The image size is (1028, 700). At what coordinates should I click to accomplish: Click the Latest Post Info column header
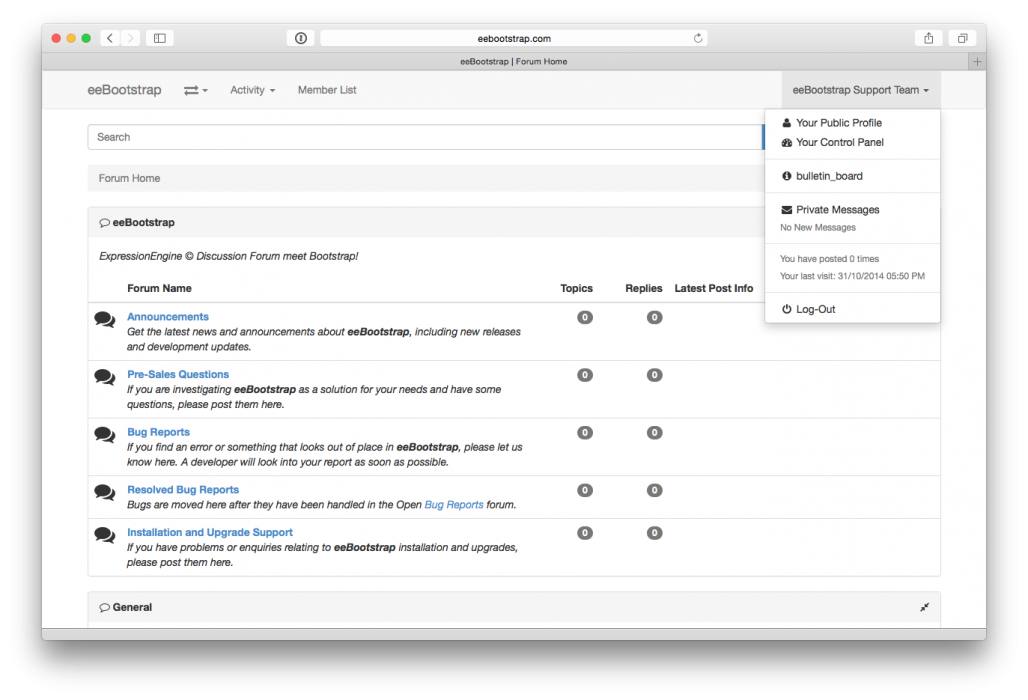click(714, 288)
